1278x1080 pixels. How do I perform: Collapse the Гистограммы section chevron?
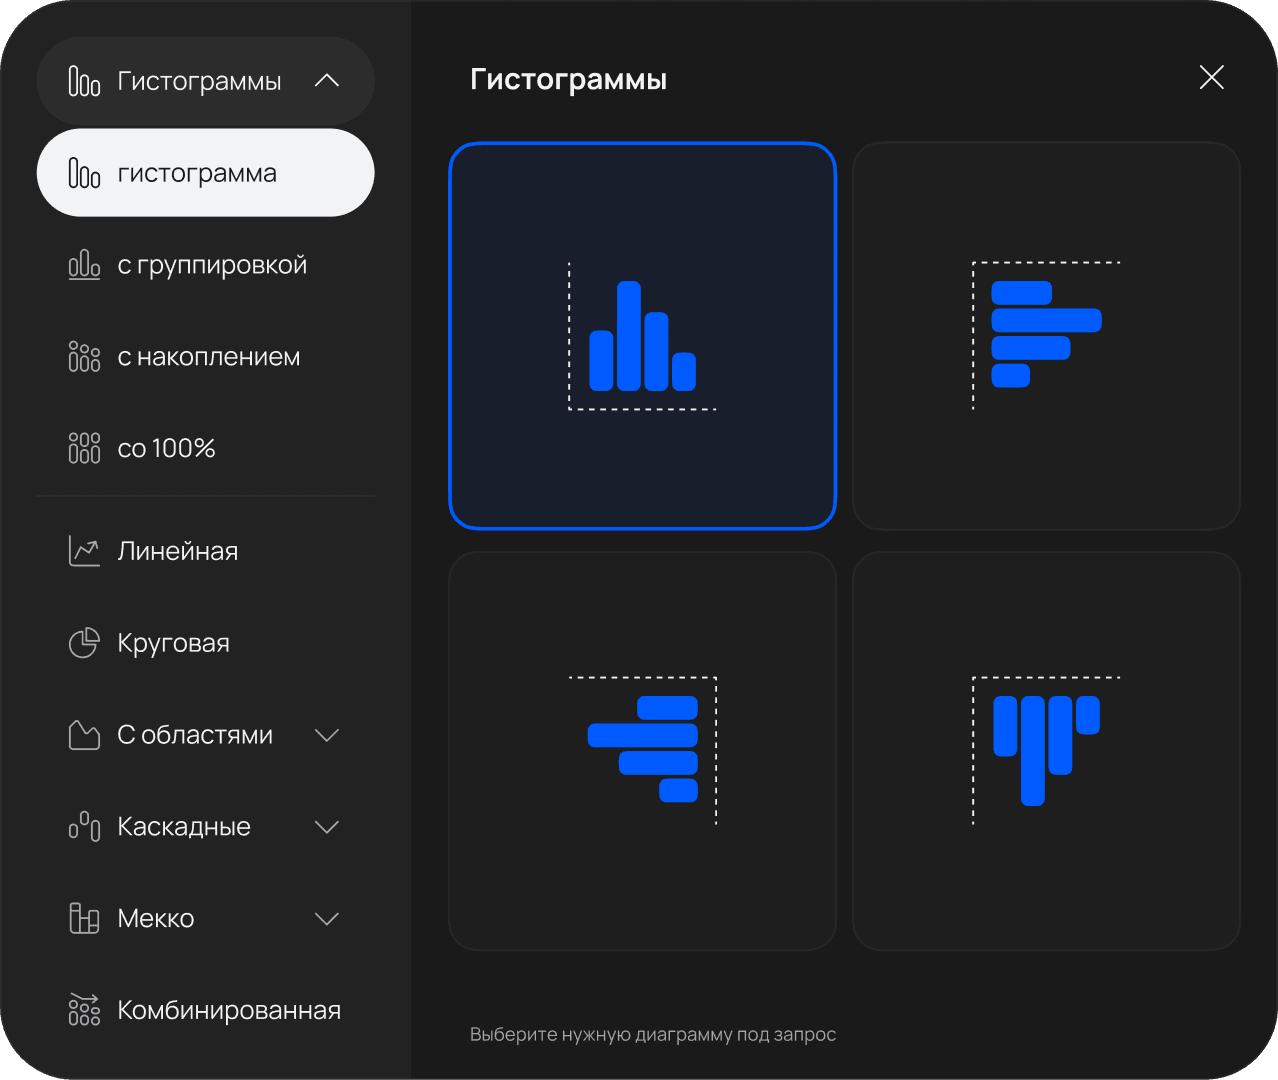(327, 81)
